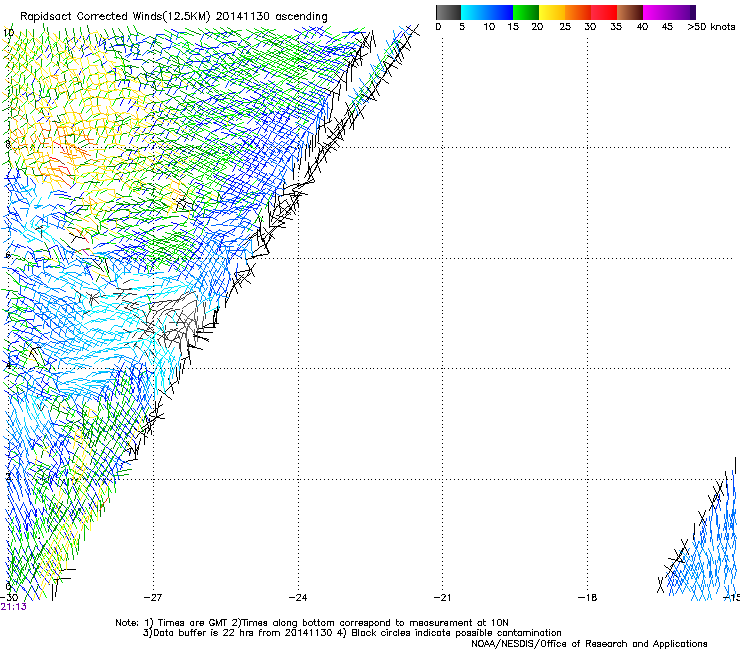Viewport: 740px width, 650px height.
Task: Click the longitude label '-30' at the corner
Action: [9, 598]
